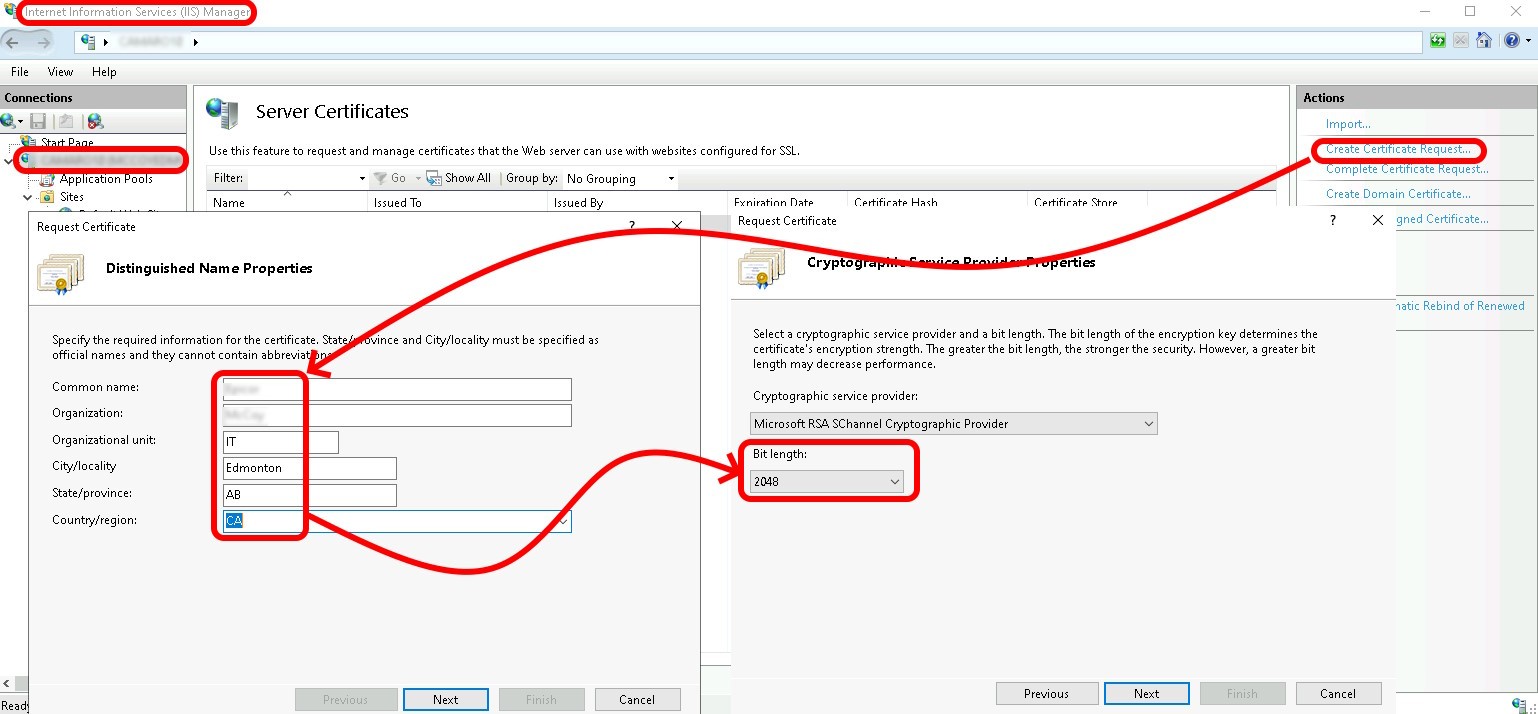Click the Help question mark icon
This screenshot has height=714, width=1538.
coord(1512,40)
